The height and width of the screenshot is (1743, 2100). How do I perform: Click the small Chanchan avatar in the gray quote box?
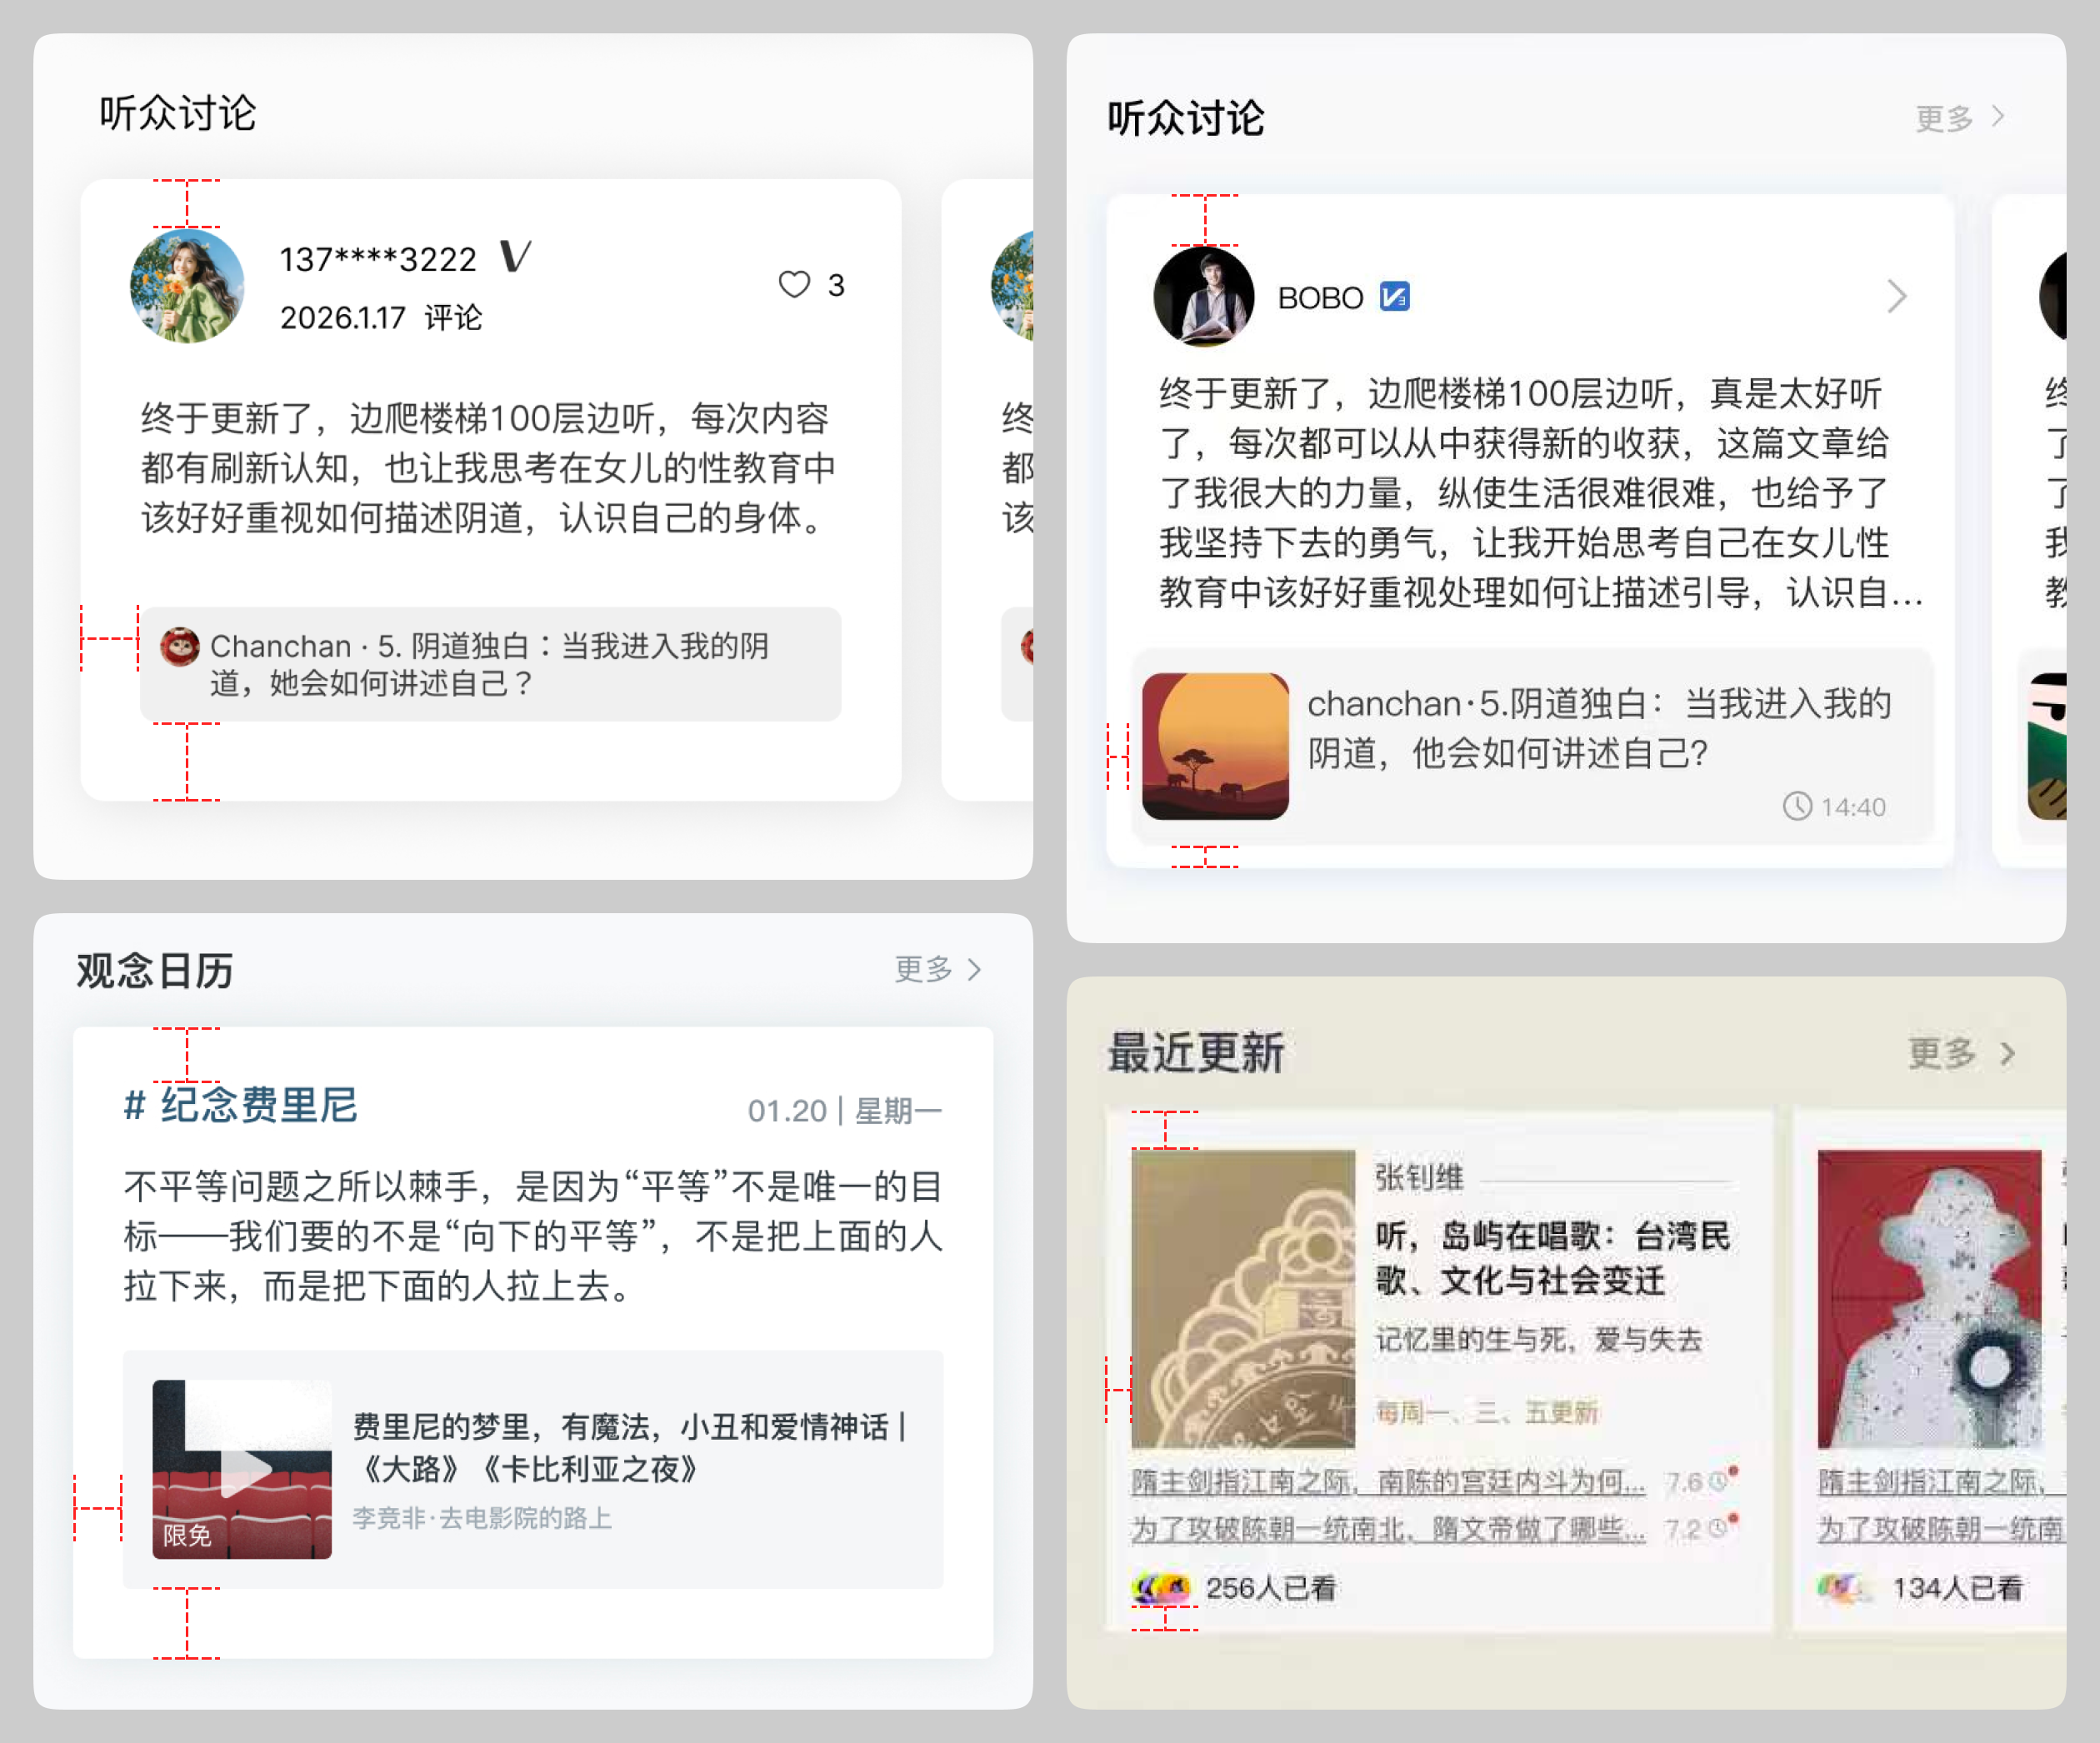(180, 647)
